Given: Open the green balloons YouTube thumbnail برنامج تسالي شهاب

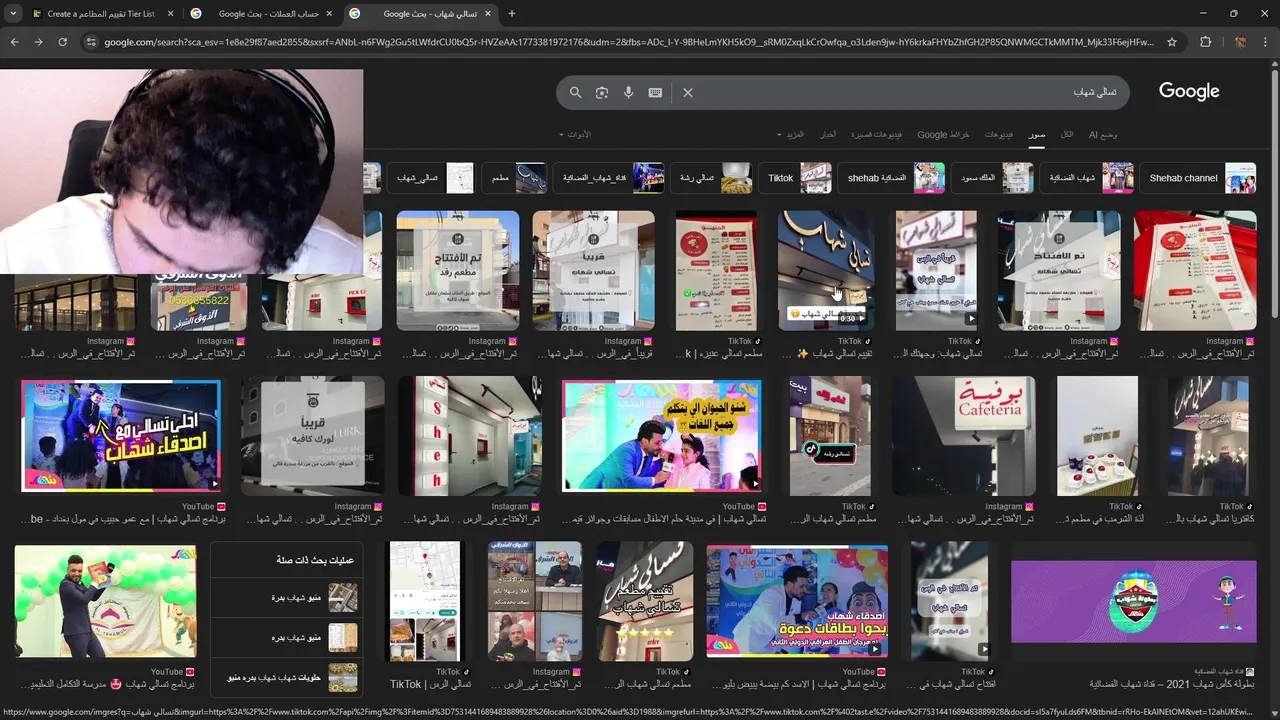Looking at the screenshot, I should coord(105,601).
